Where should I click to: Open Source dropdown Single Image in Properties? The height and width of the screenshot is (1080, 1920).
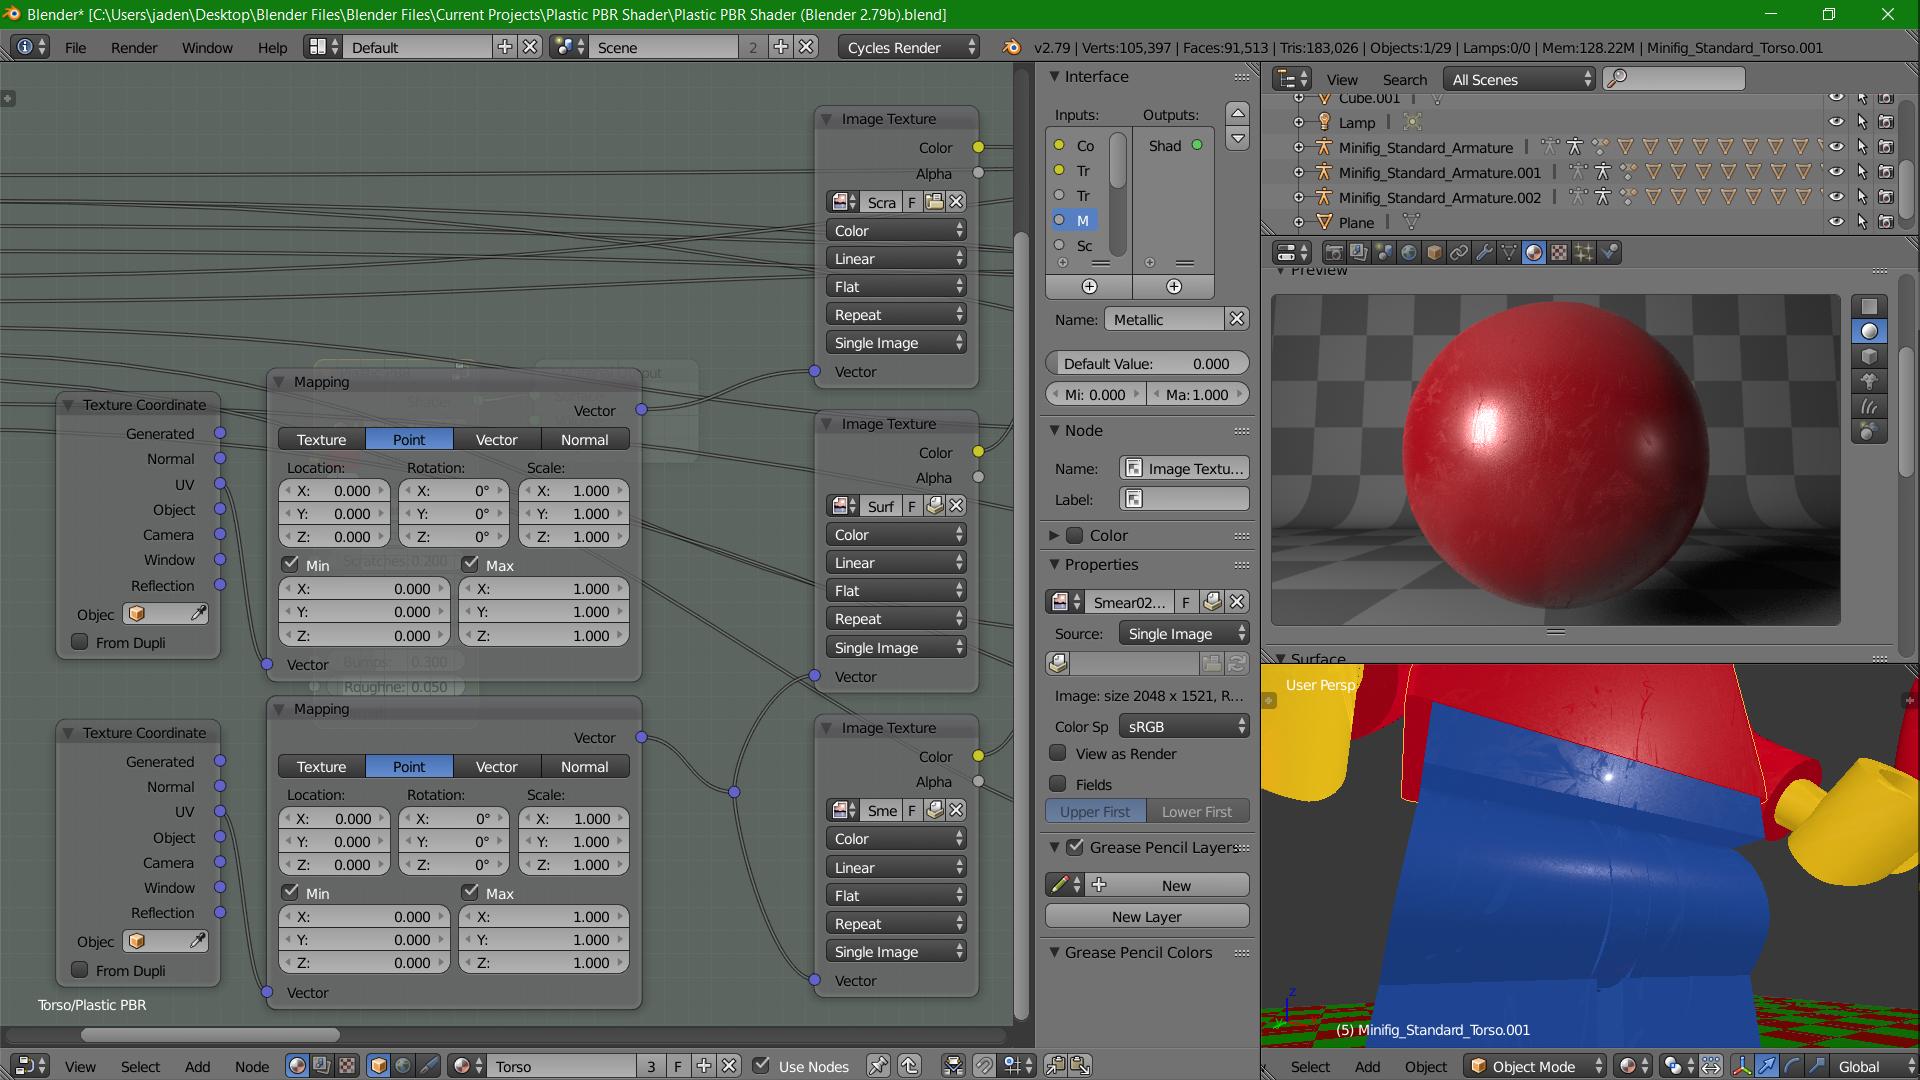pos(1184,633)
